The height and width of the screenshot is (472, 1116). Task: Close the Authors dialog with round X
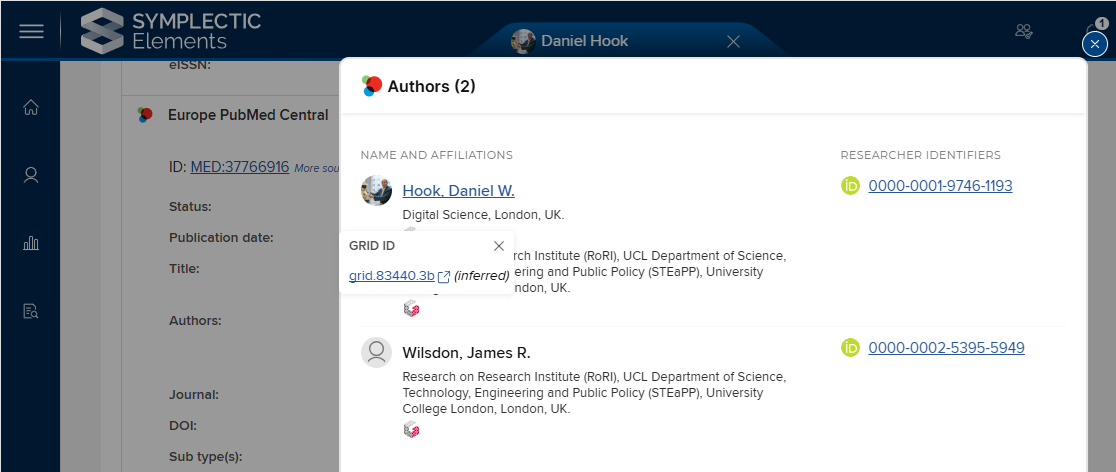click(x=1095, y=44)
